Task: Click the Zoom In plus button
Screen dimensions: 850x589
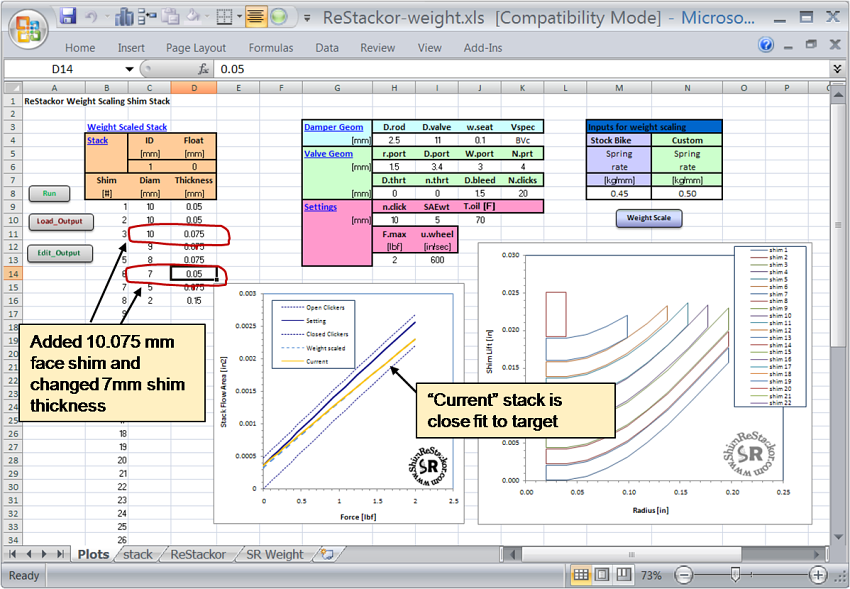Action: tap(818, 575)
